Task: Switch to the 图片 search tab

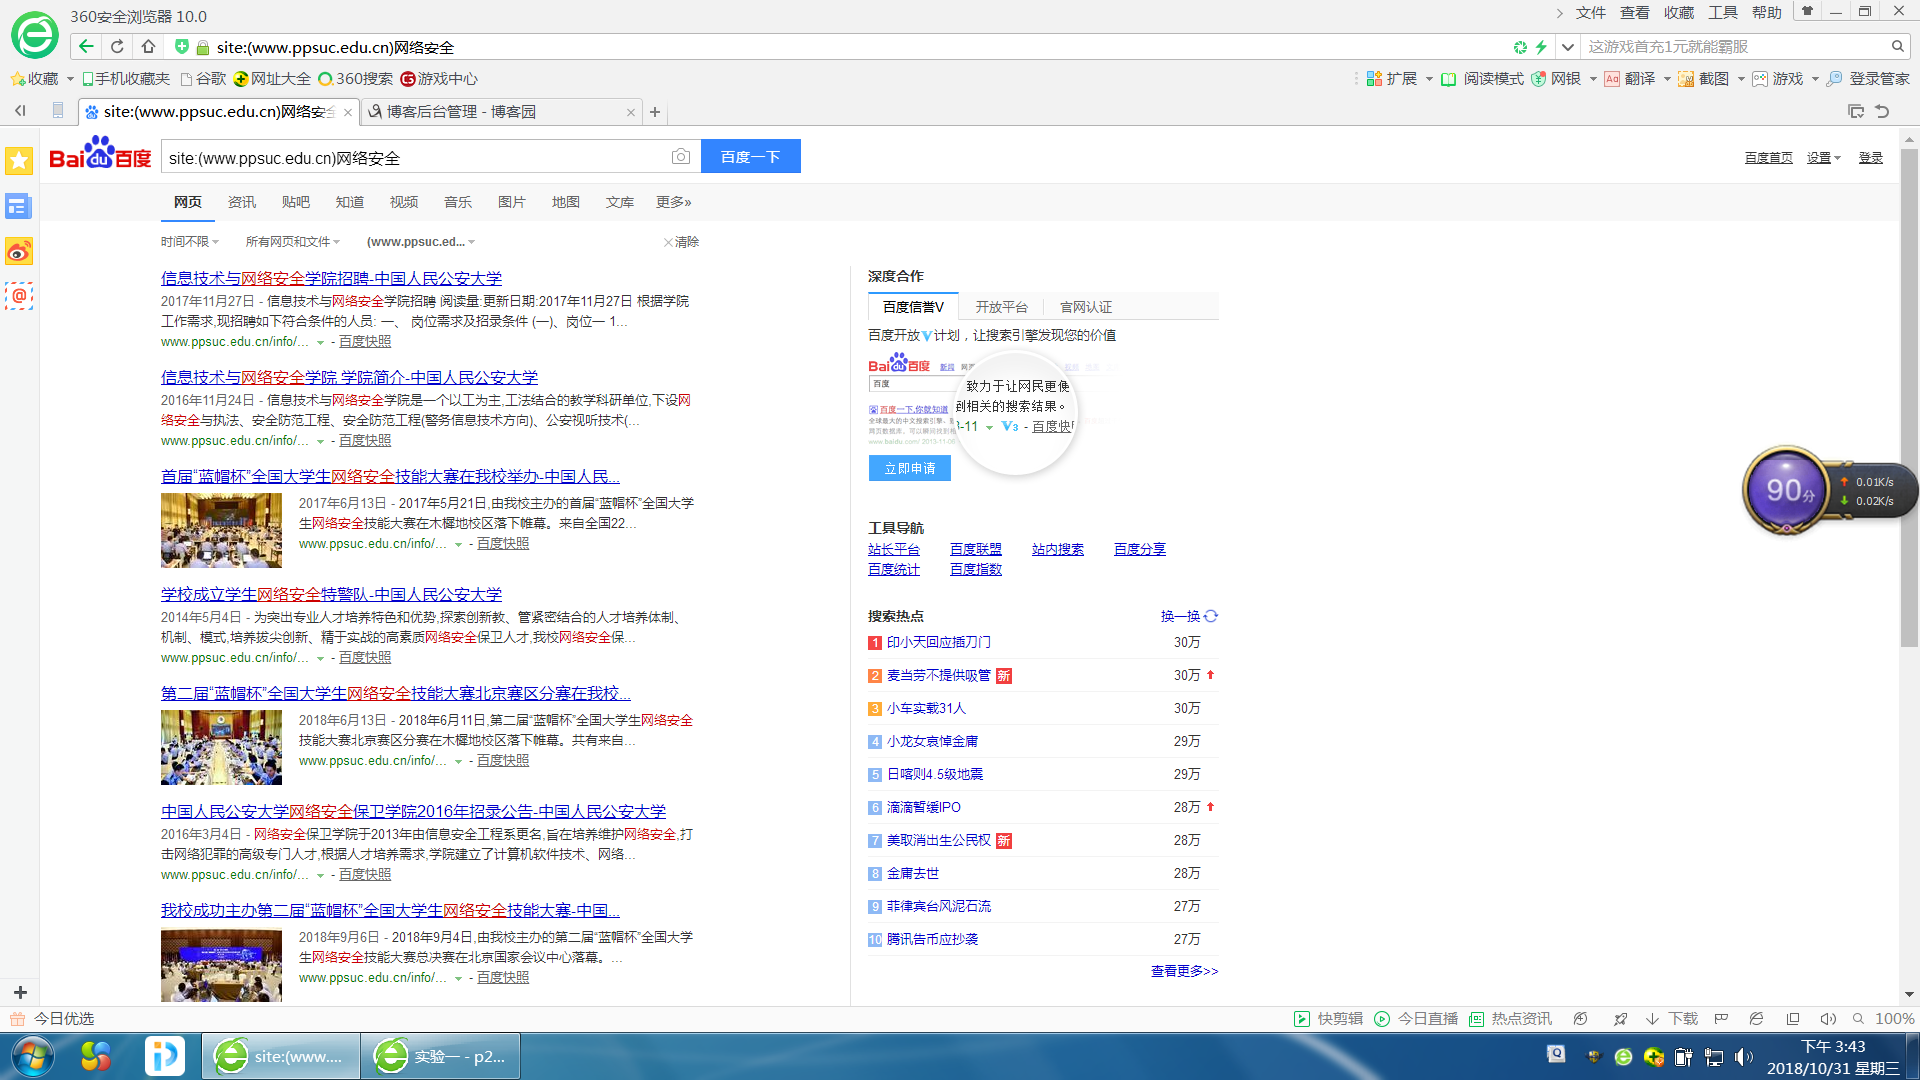Action: 511,202
